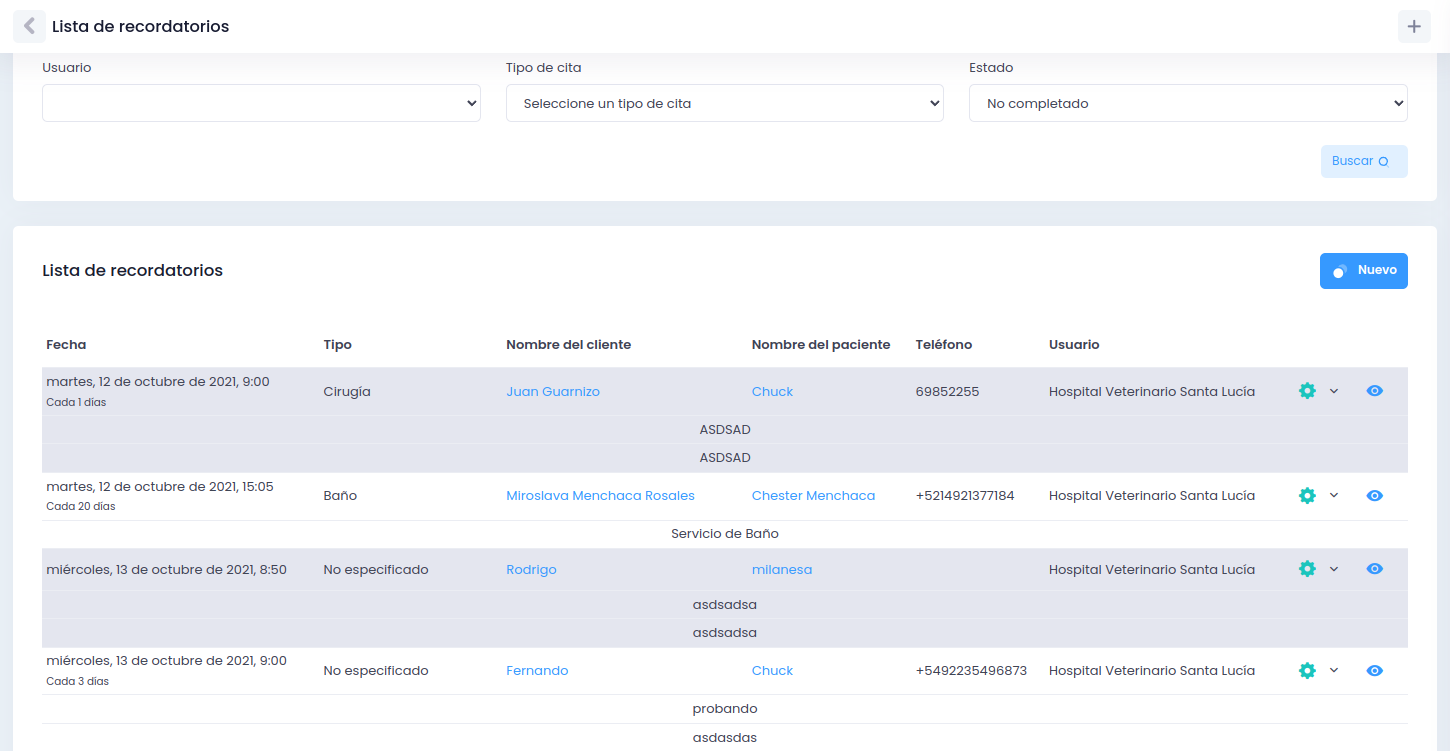Open client link Juan Guarnizo

coord(553,392)
